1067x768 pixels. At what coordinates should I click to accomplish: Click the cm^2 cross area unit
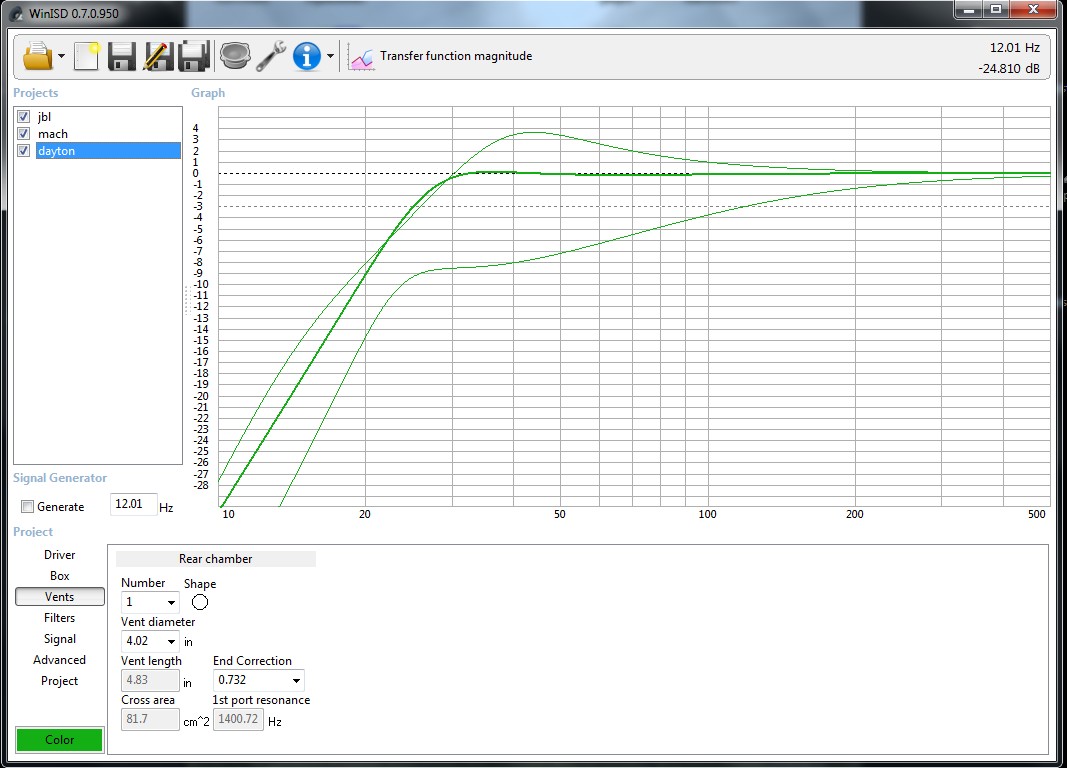coord(196,722)
